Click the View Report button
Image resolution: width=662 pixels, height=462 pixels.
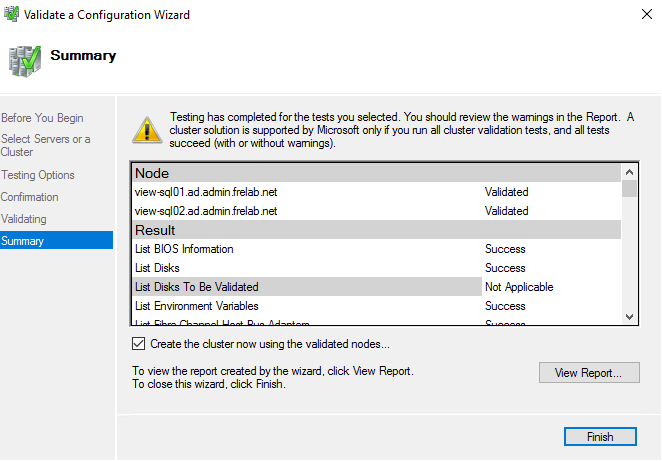coord(588,373)
